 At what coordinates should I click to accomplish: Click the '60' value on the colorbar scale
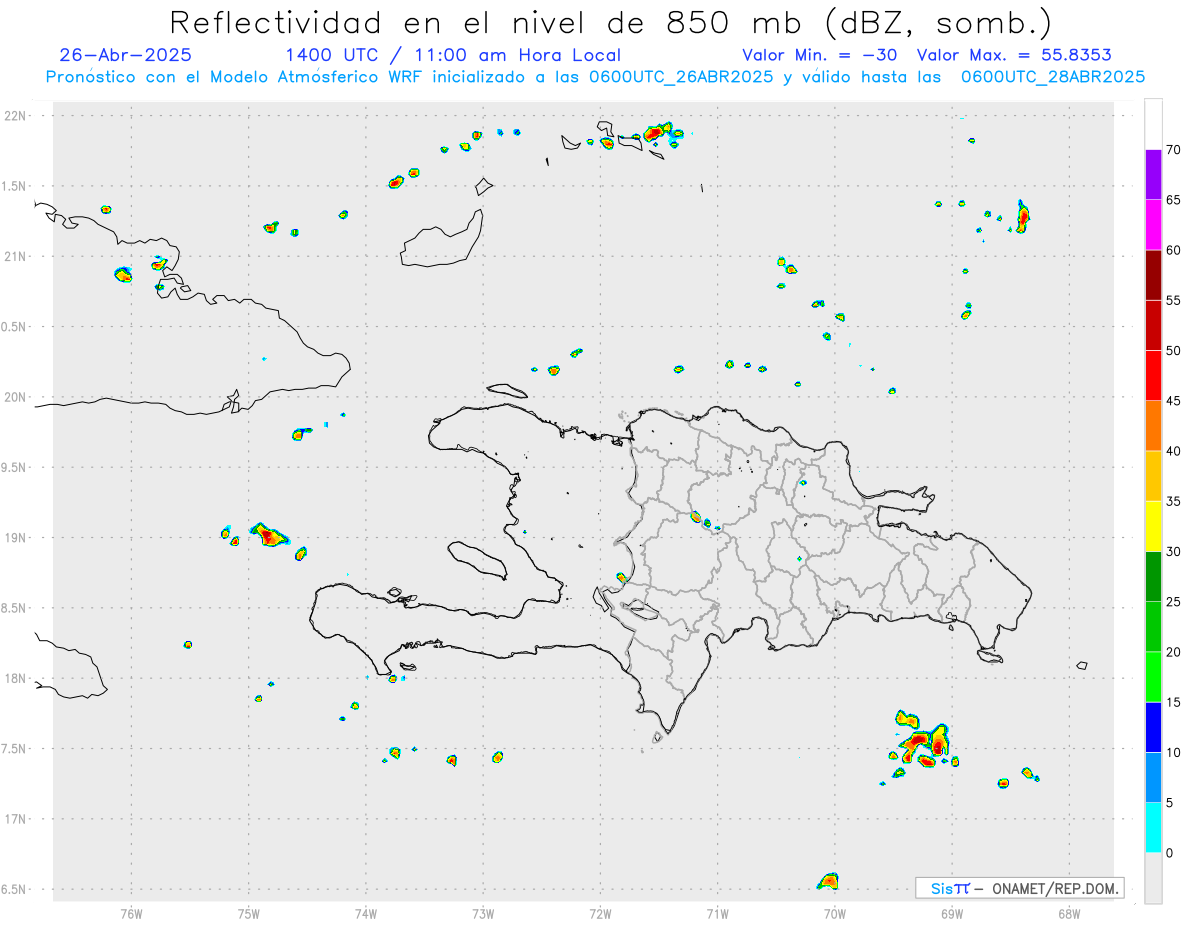pos(1174,250)
